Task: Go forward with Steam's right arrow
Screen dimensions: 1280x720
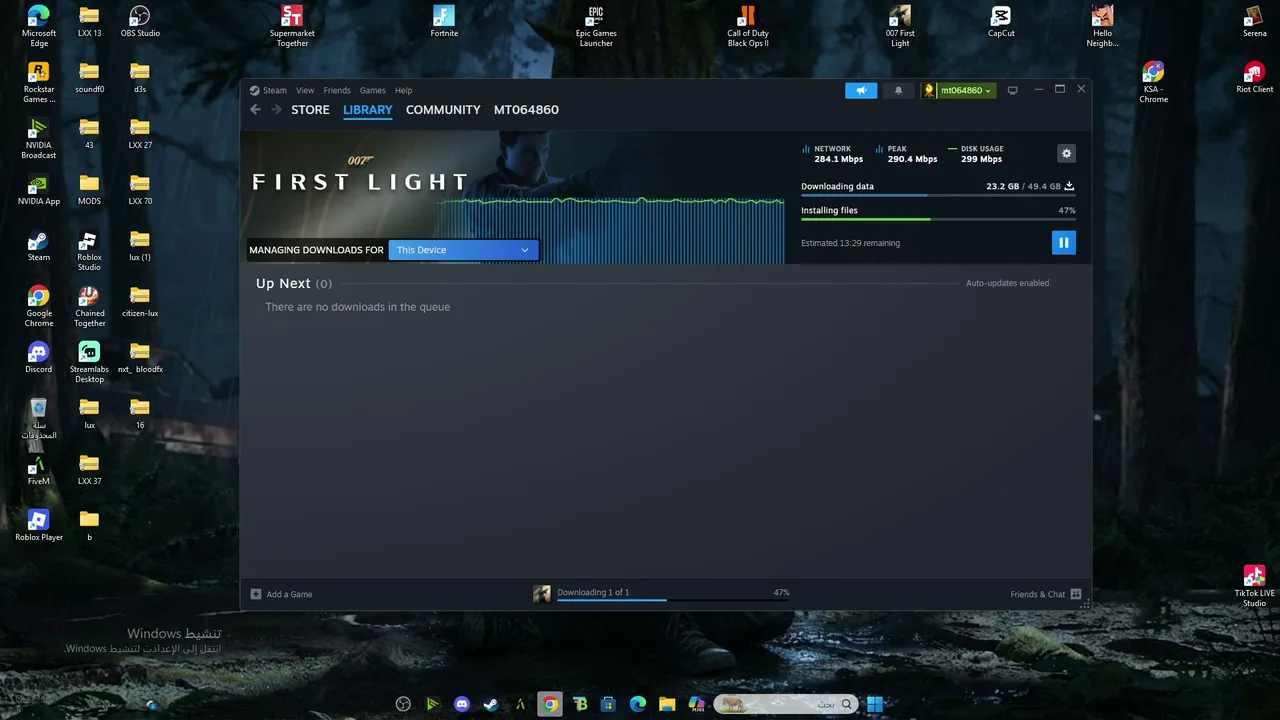Action: [276, 110]
